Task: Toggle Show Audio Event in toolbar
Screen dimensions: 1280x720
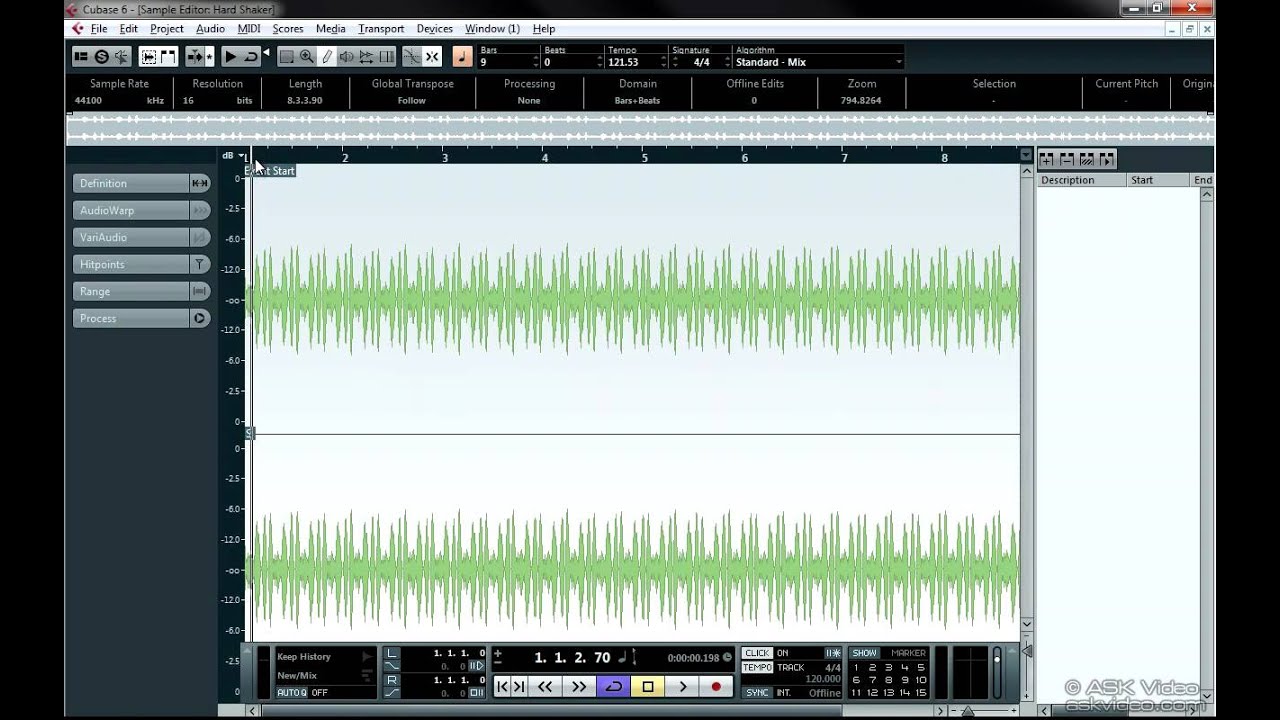Action: (x=148, y=57)
